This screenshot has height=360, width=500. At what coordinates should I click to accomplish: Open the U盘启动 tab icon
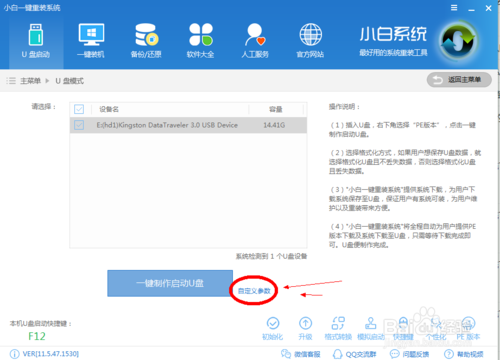pyautogui.click(x=36, y=35)
